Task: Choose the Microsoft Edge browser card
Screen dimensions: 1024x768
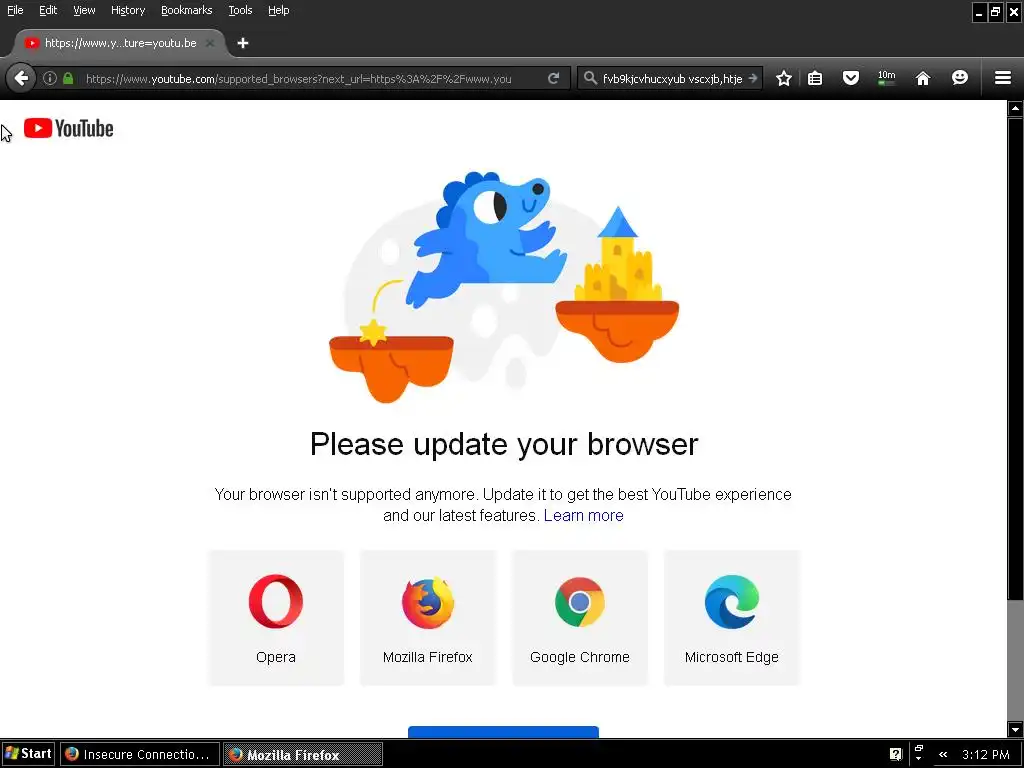Action: 732,618
